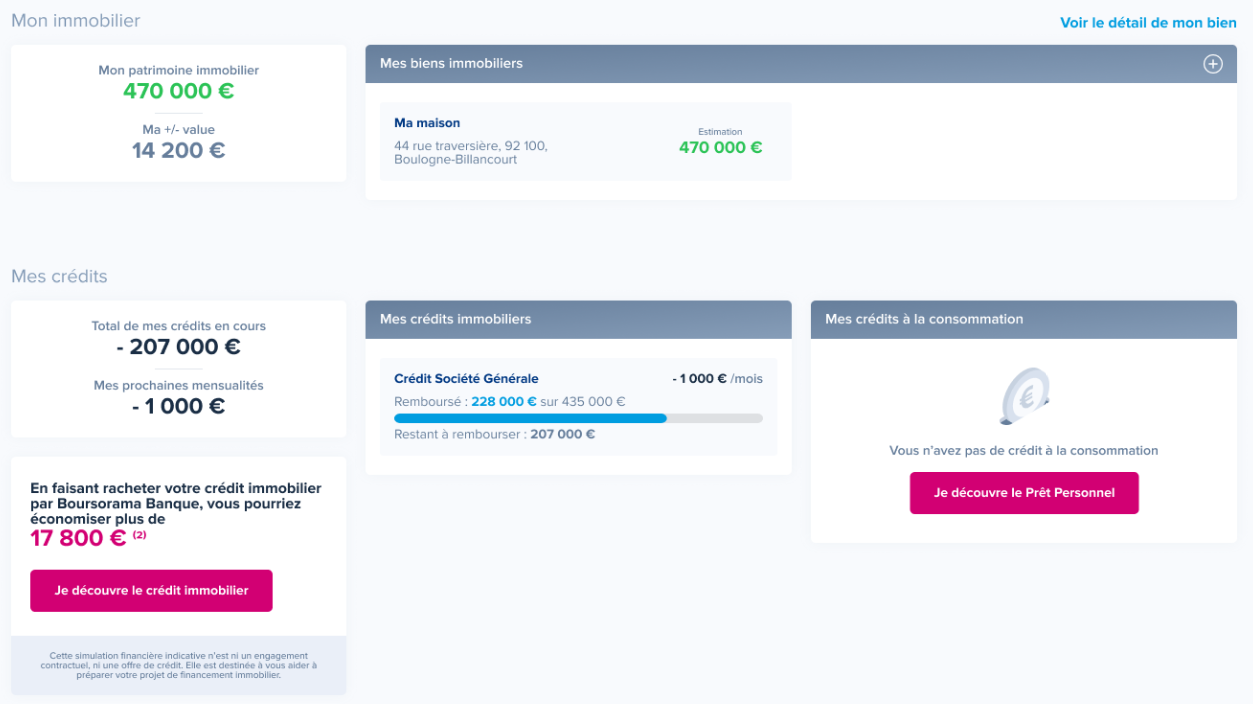
Task: Open 'Voir le détail de mon bien'
Action: click(x=1147, y=22)
